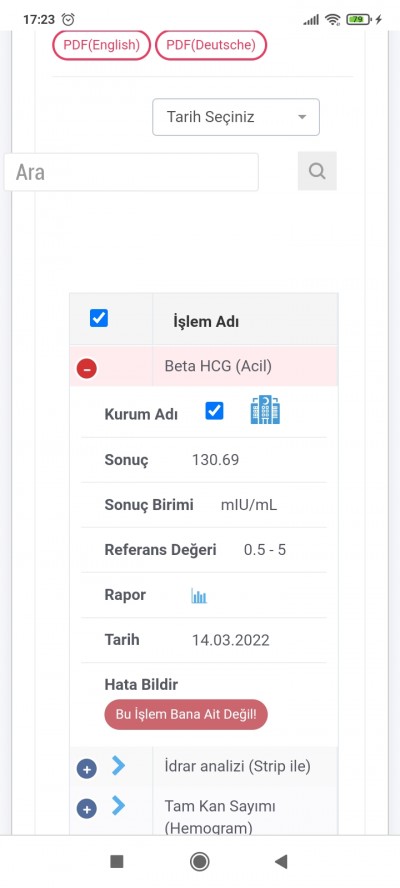Click the İşlem Adı column header

pyautogui.click(x=206, y=322)
